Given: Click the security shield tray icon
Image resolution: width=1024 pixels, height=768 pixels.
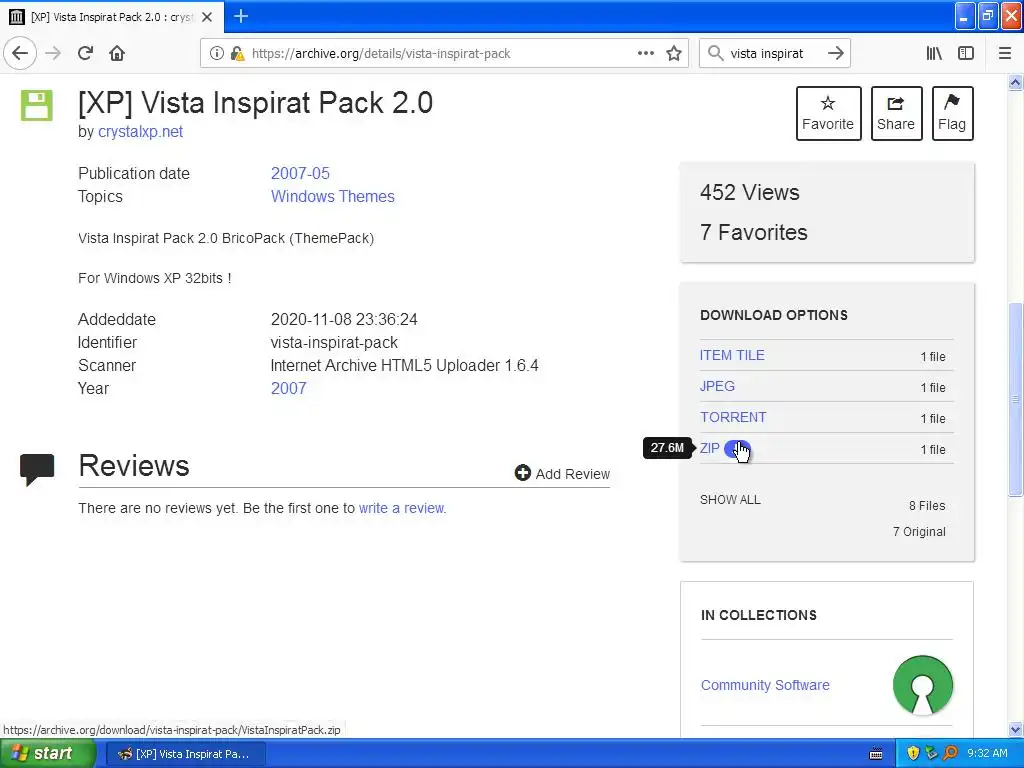Looking at the screenshot, I should (x=913, y=754).
